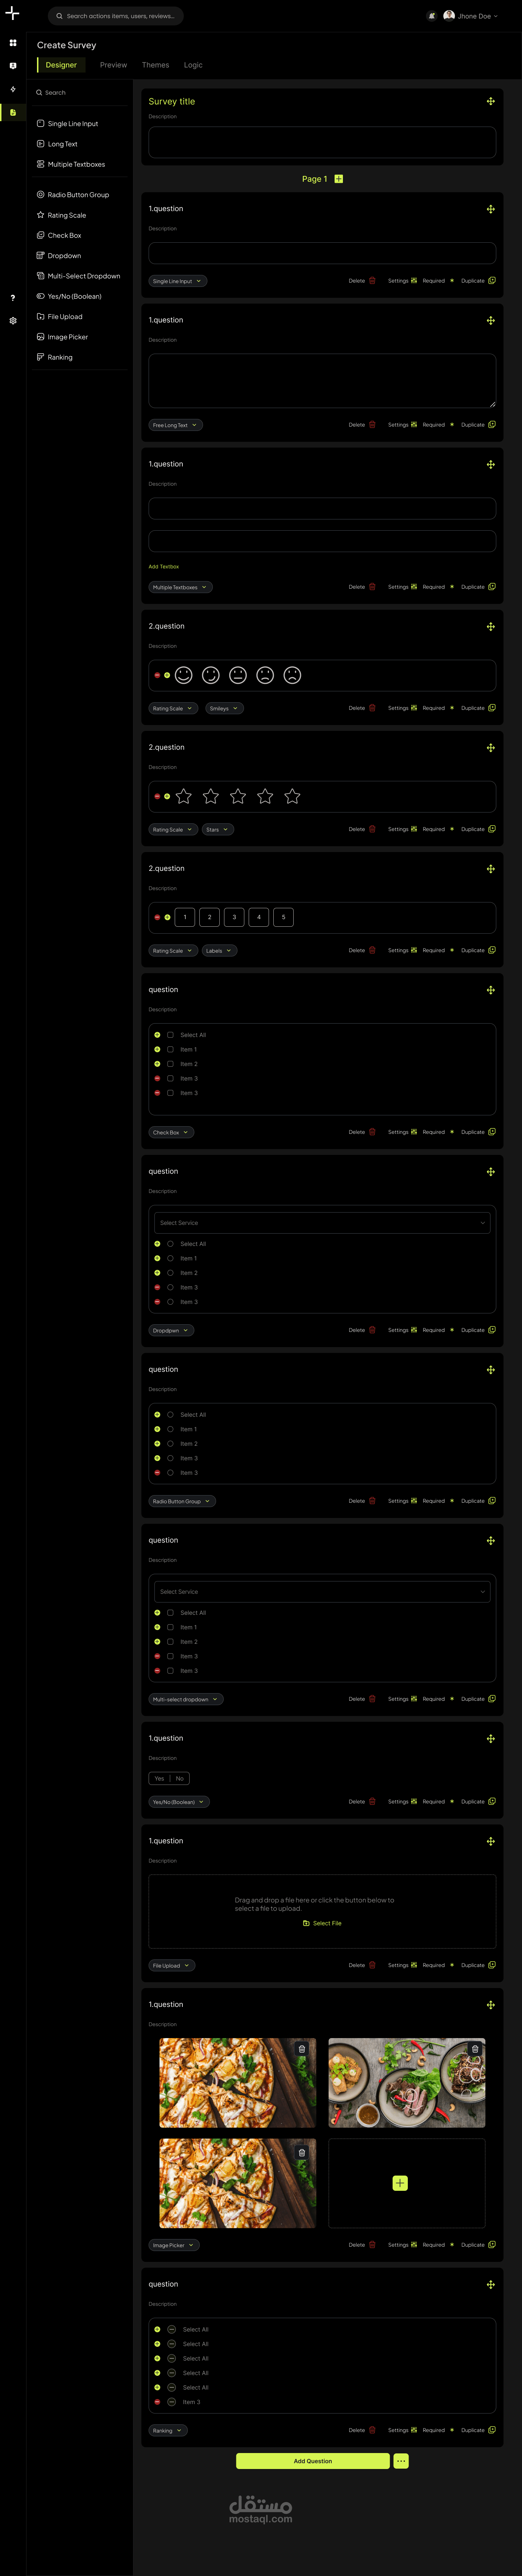522x2576 pixels.
Task: Duplicate the Free Long Text question
Action: pos(478,425)
